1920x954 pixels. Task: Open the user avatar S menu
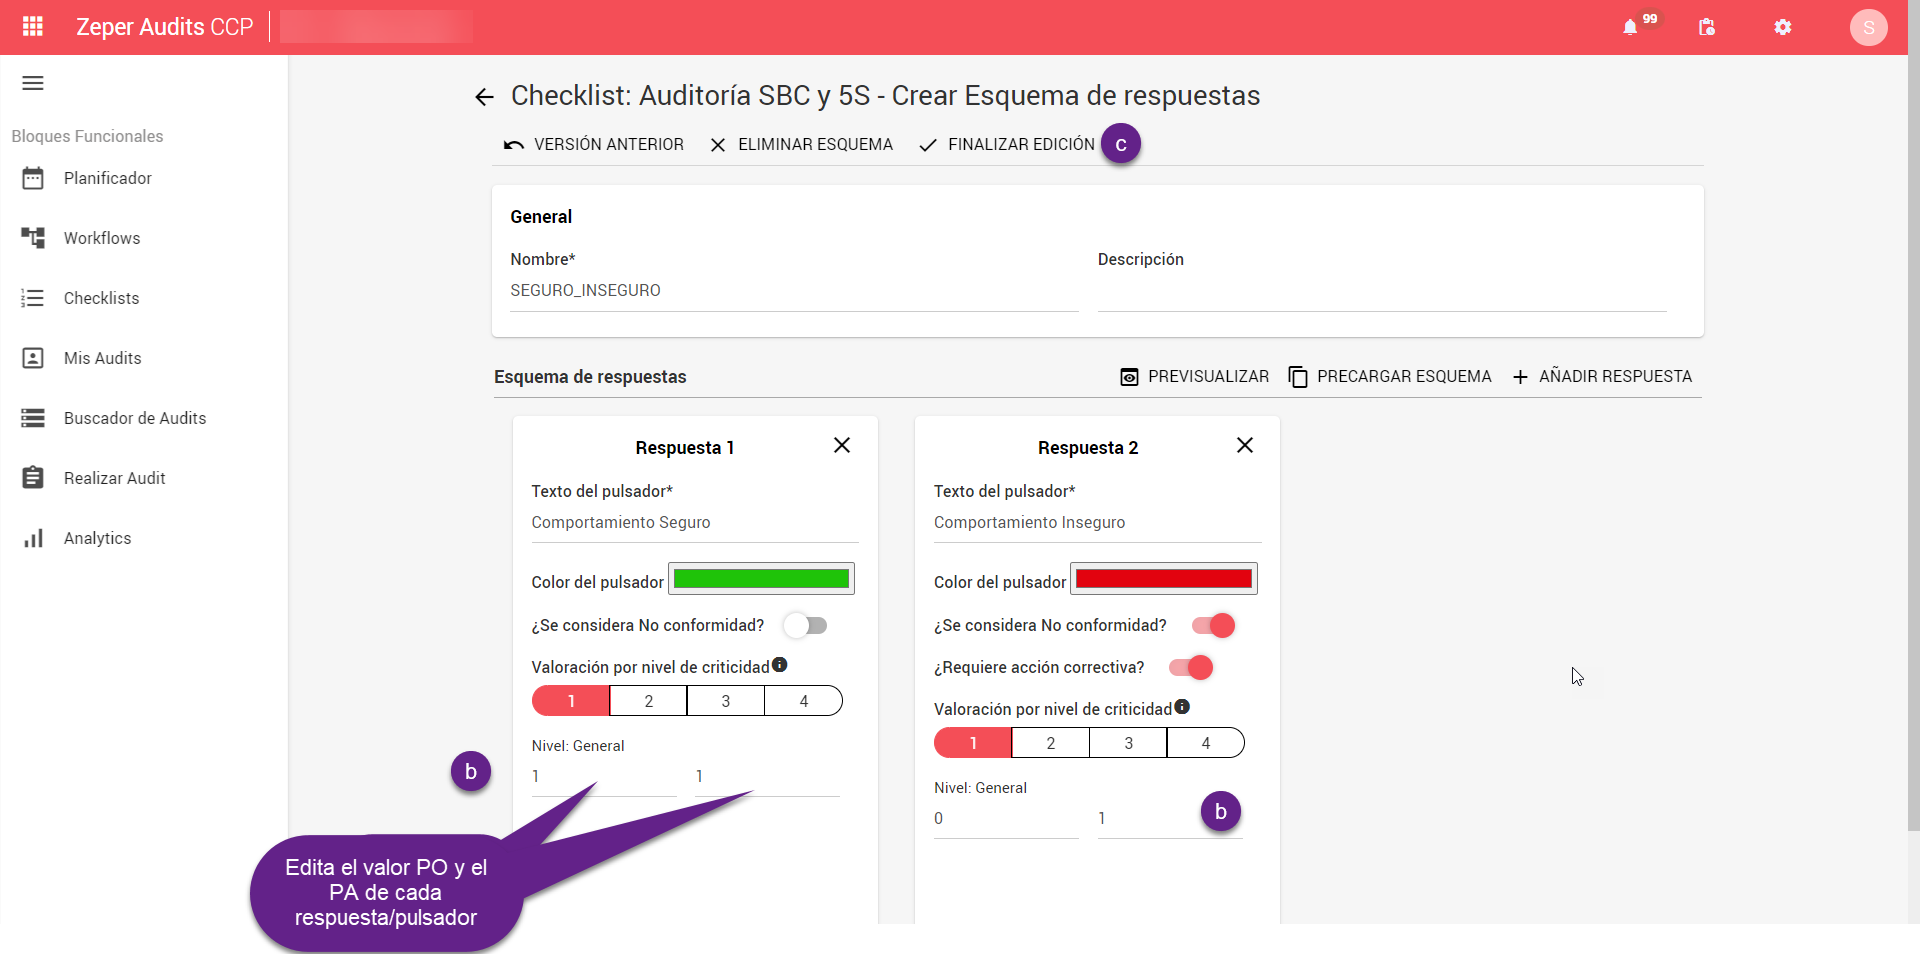point(1868,27)
